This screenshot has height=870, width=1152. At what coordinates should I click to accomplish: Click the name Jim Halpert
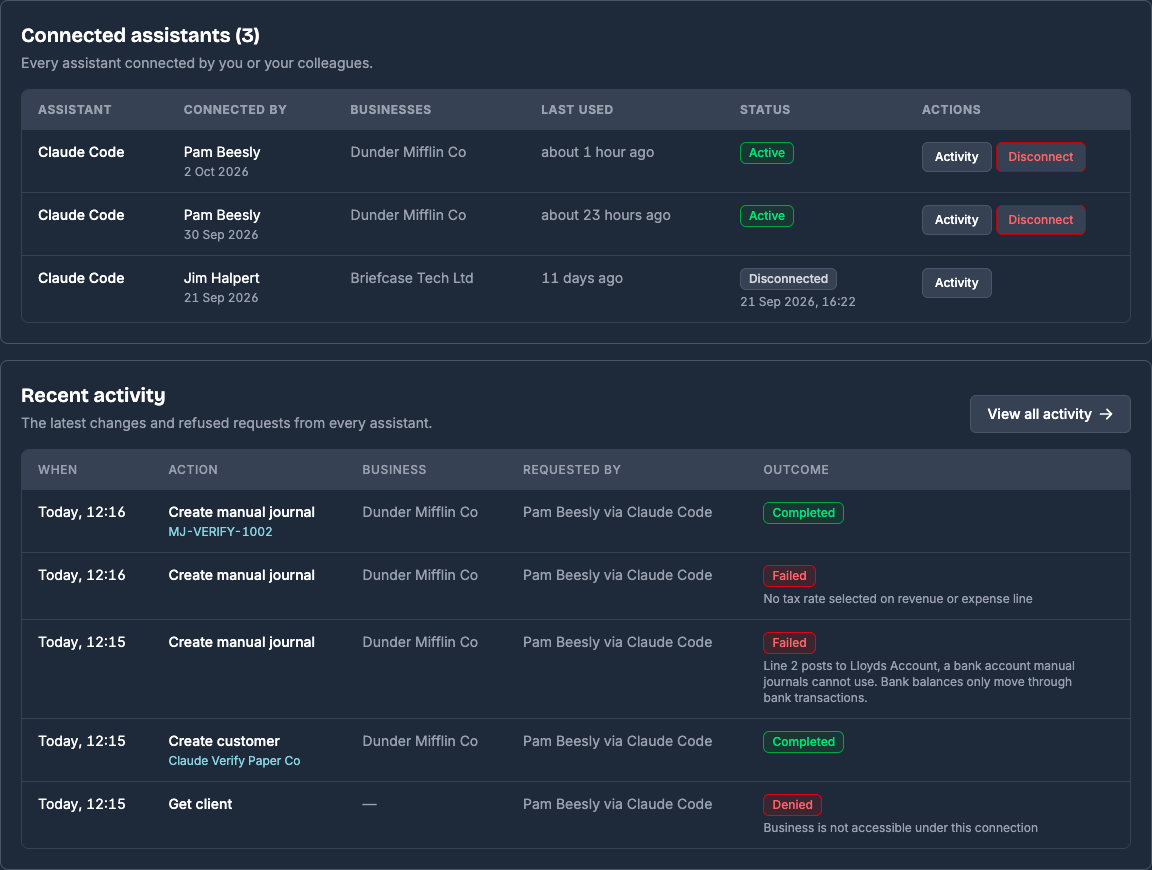221,278
